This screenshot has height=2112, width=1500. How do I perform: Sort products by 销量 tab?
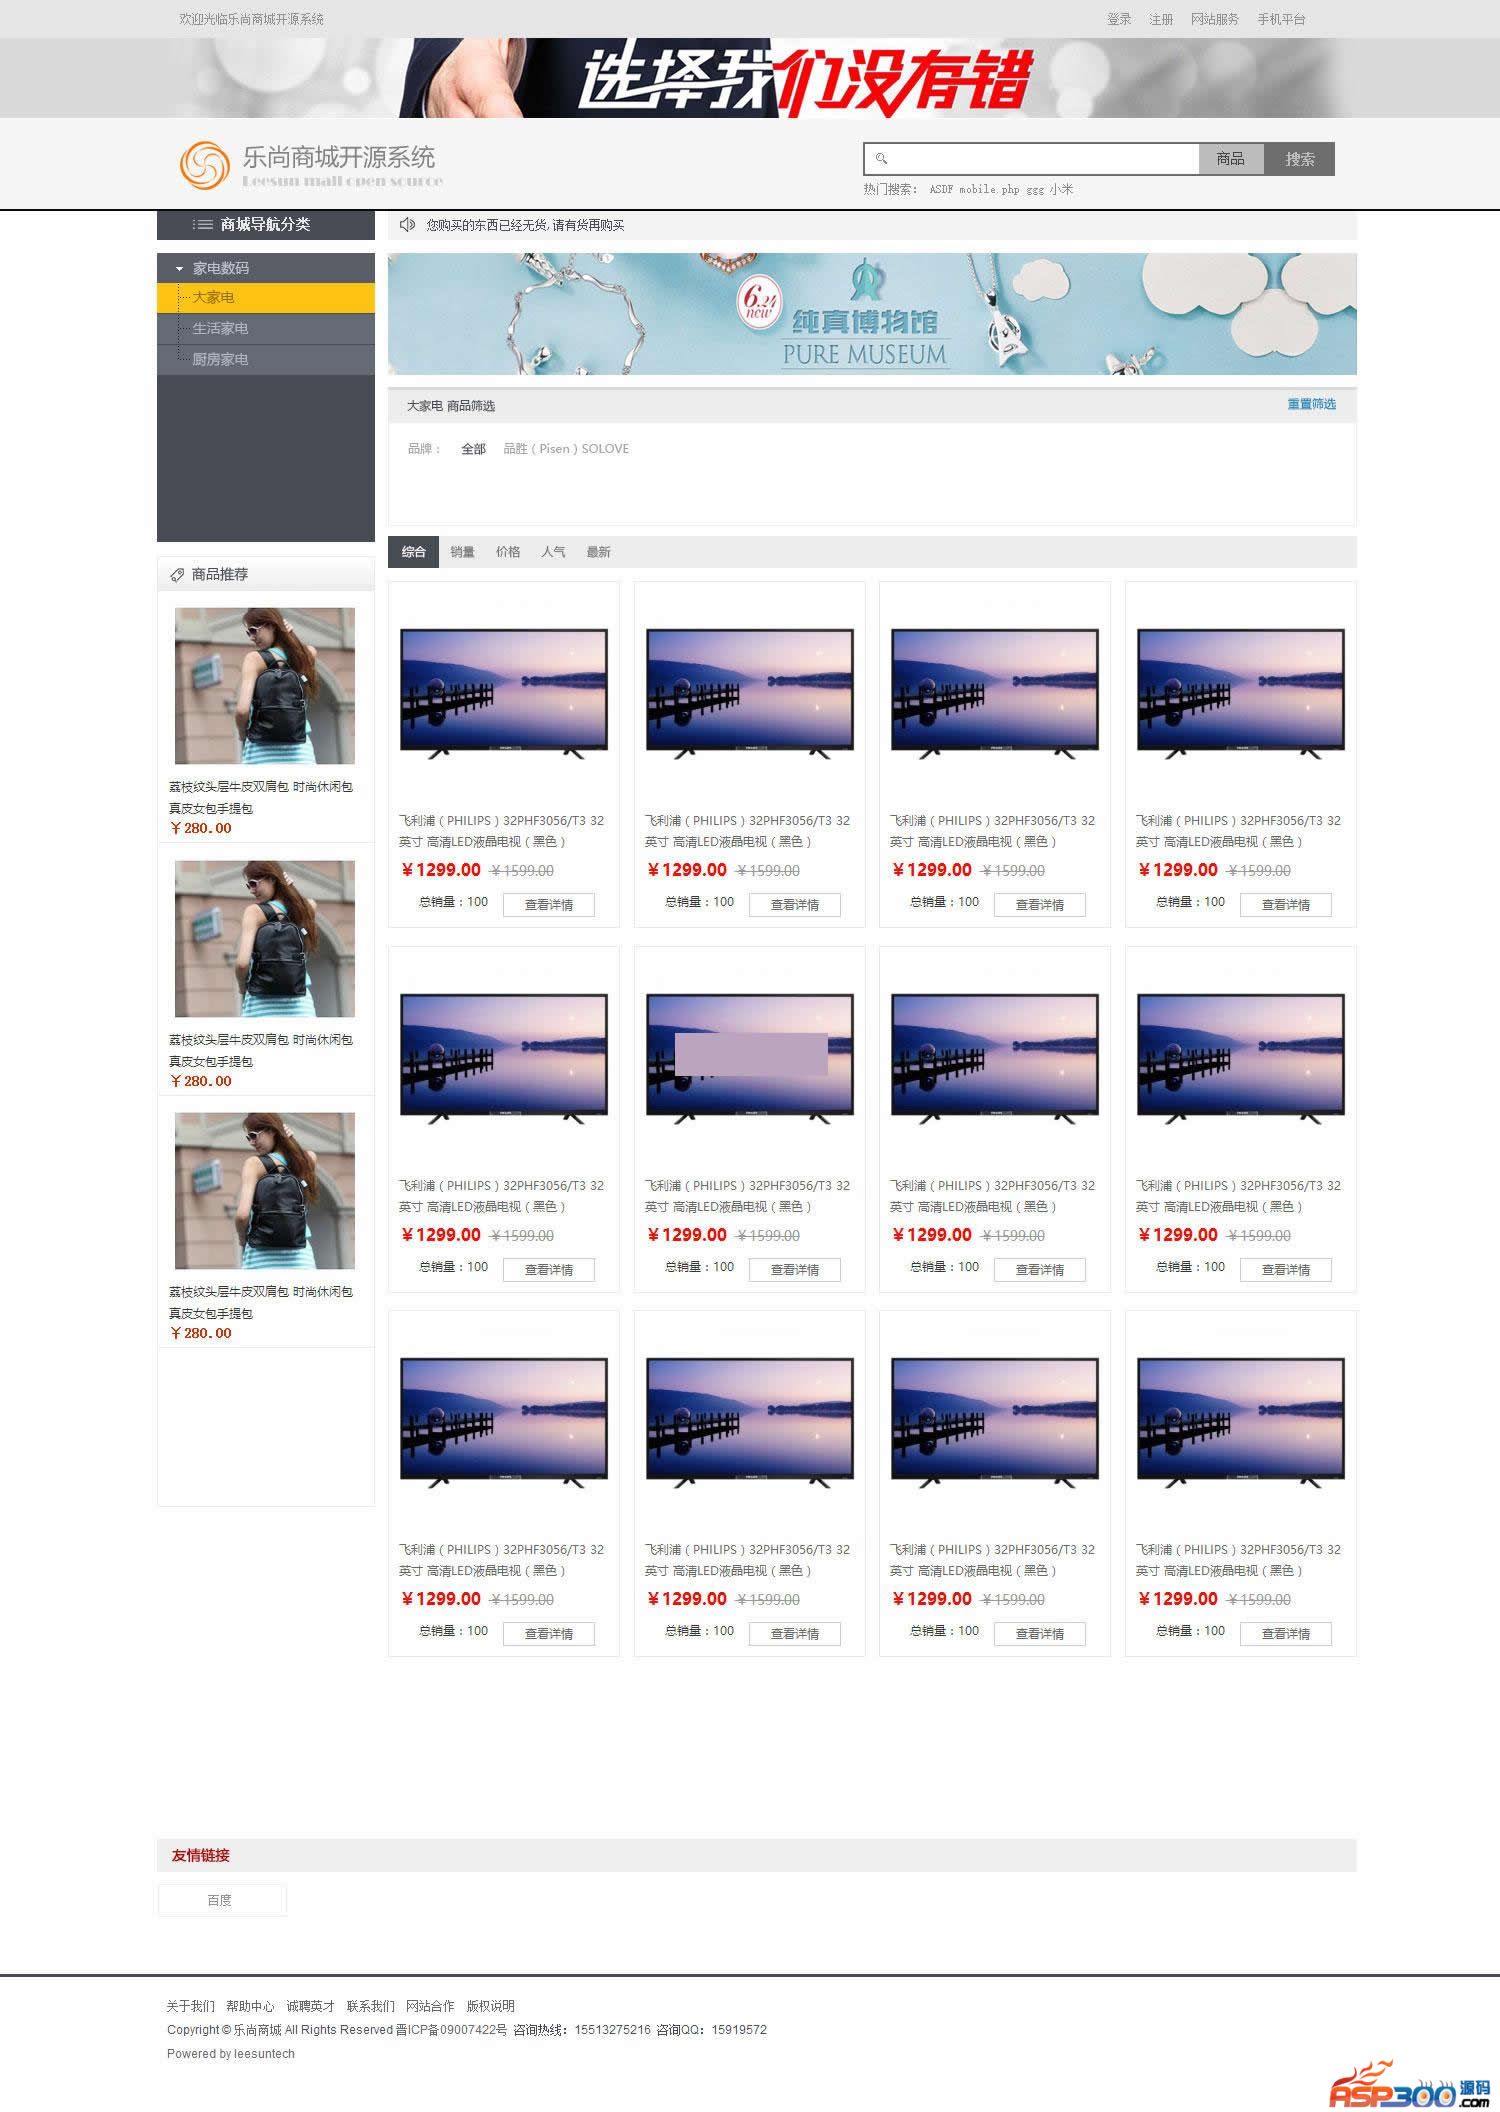pyautogui.click(x=462, y=552)
